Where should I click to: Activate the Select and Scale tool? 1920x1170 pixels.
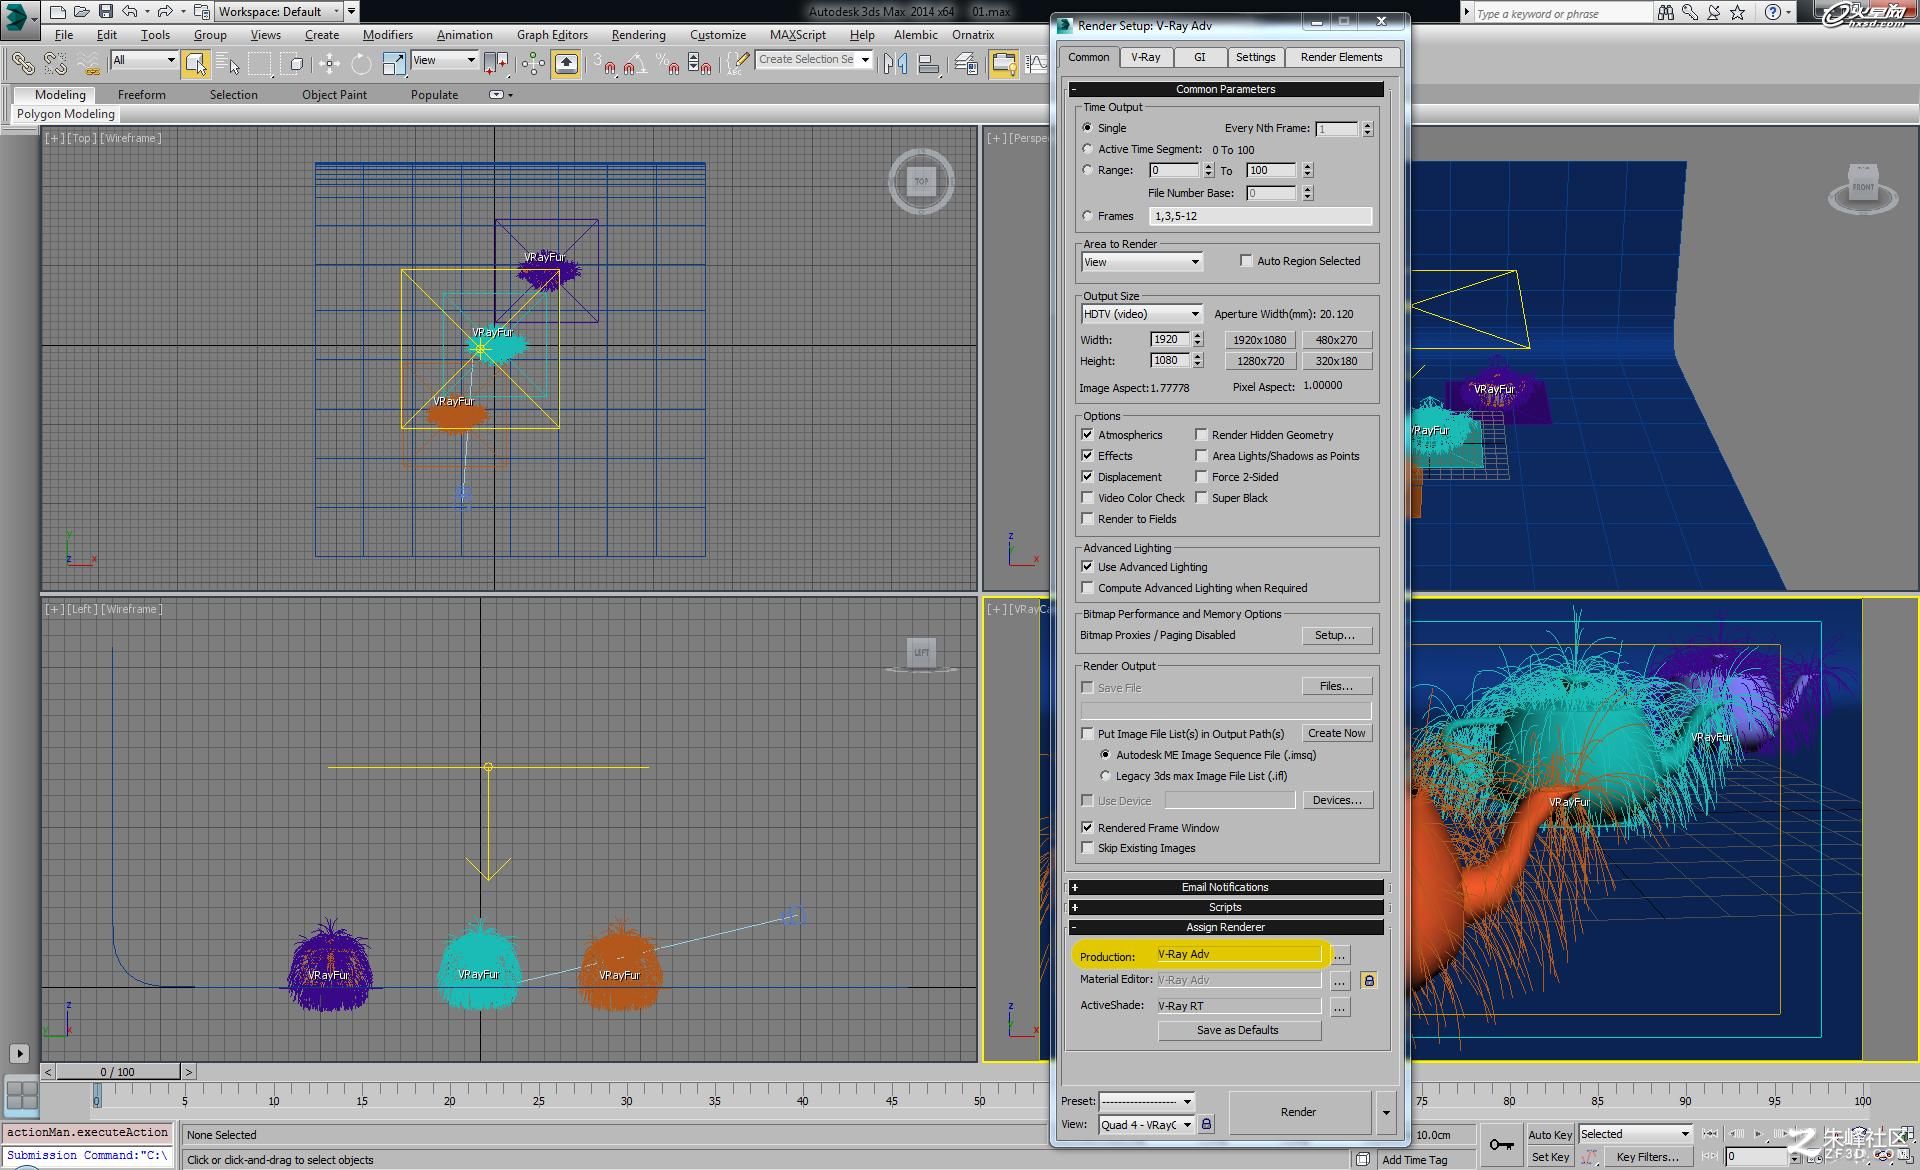pyautogui.click(x=394, y=64)
